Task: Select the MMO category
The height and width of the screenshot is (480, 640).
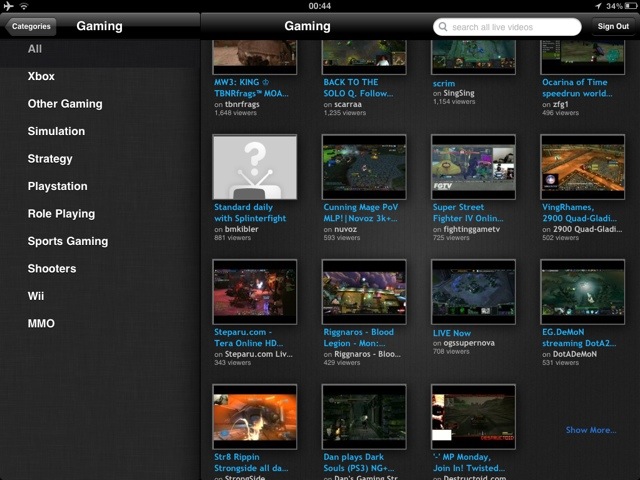Action: tap(100, 323)
